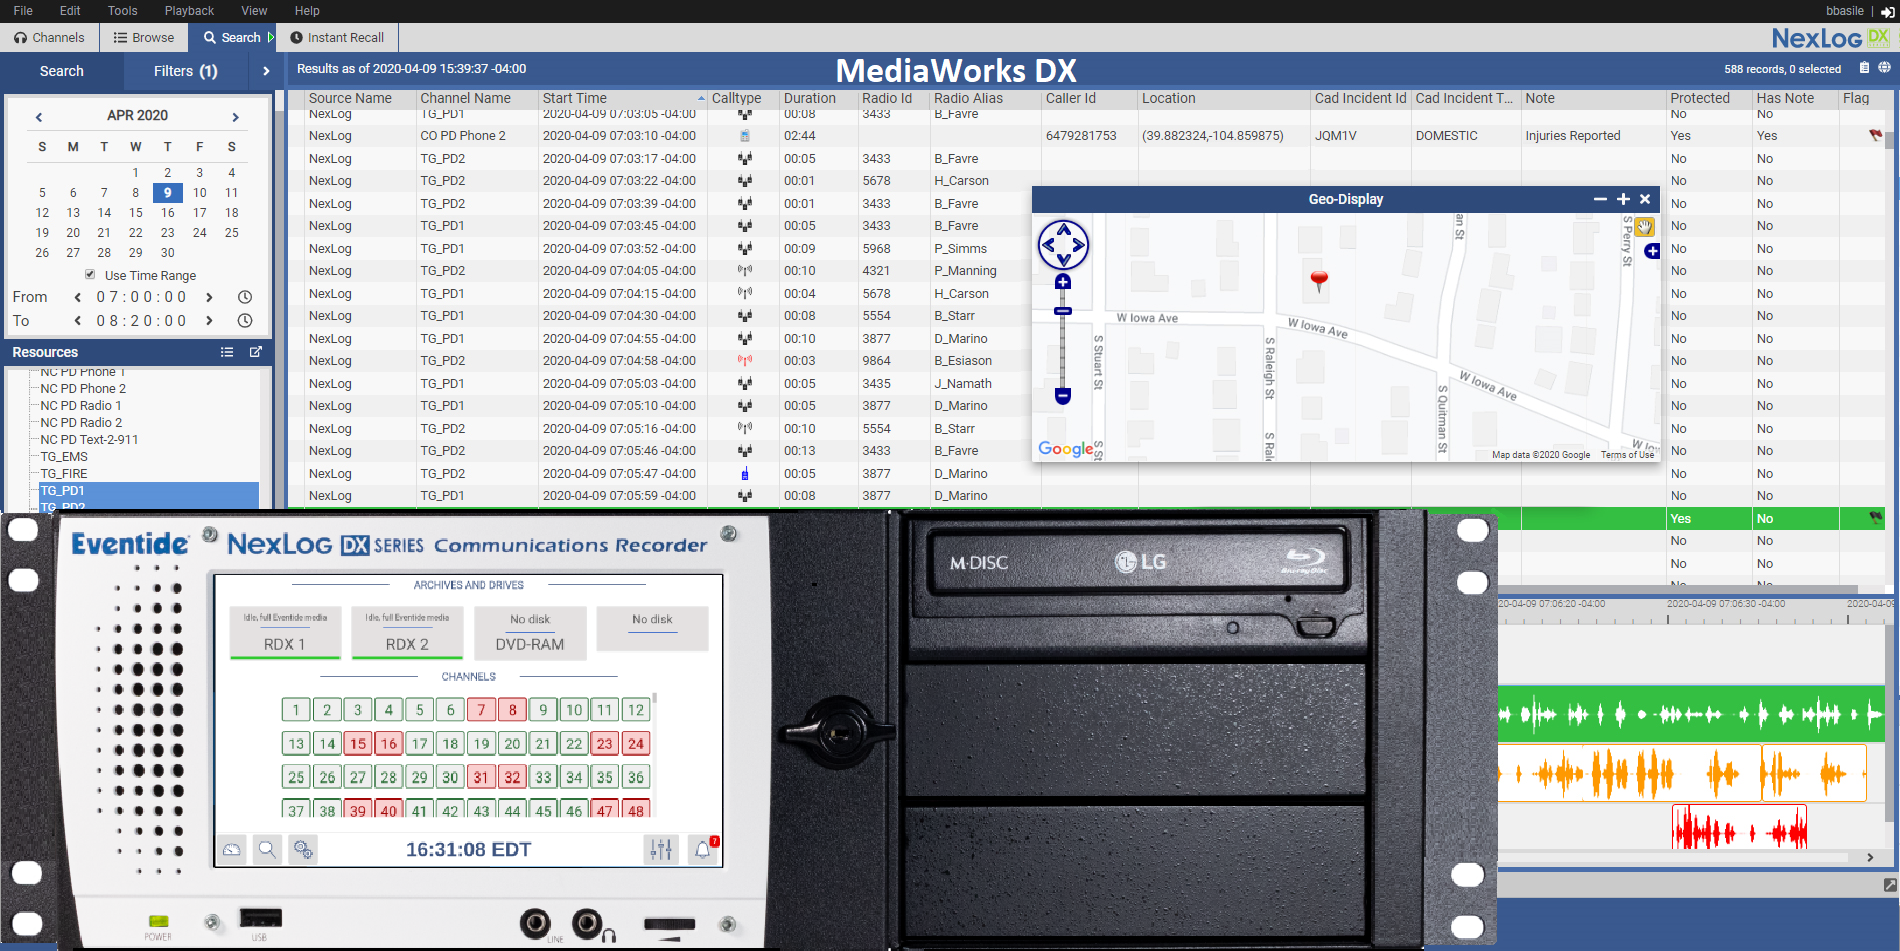Select TG_FIRE resource
The image size is (1900, 951).
point(64,474)
